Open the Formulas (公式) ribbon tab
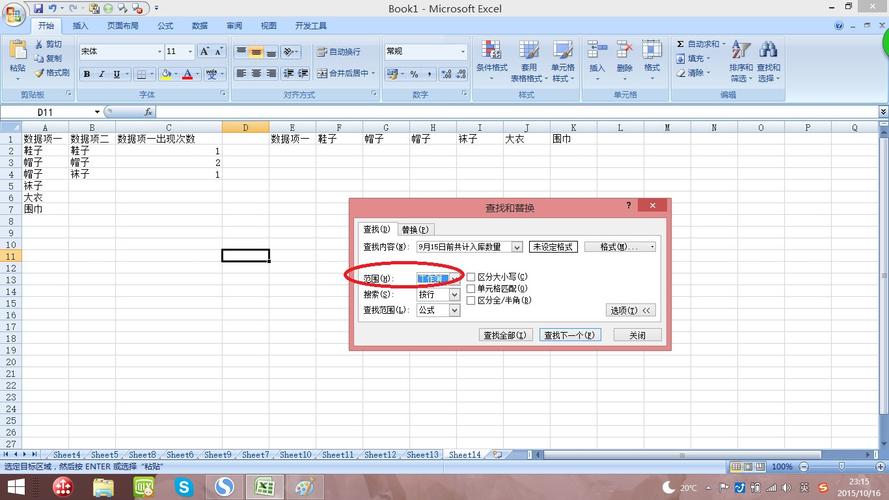 [x=165, y=26]
